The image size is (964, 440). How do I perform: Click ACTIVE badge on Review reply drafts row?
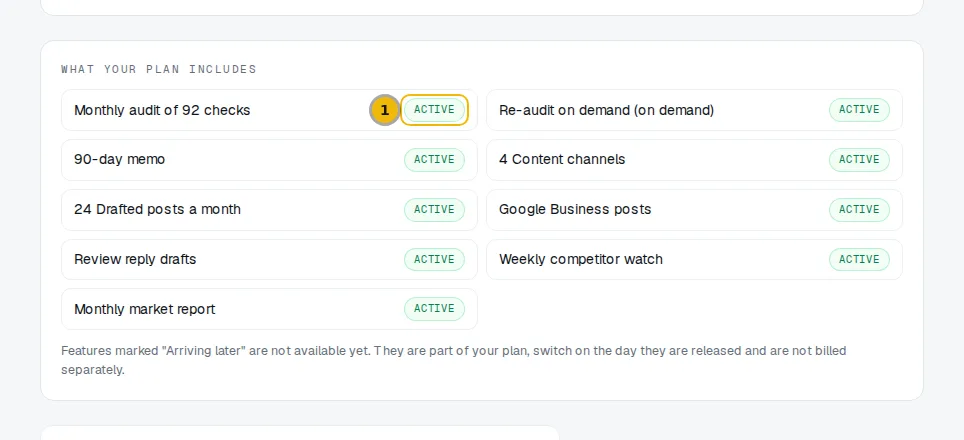coord(434,259)
